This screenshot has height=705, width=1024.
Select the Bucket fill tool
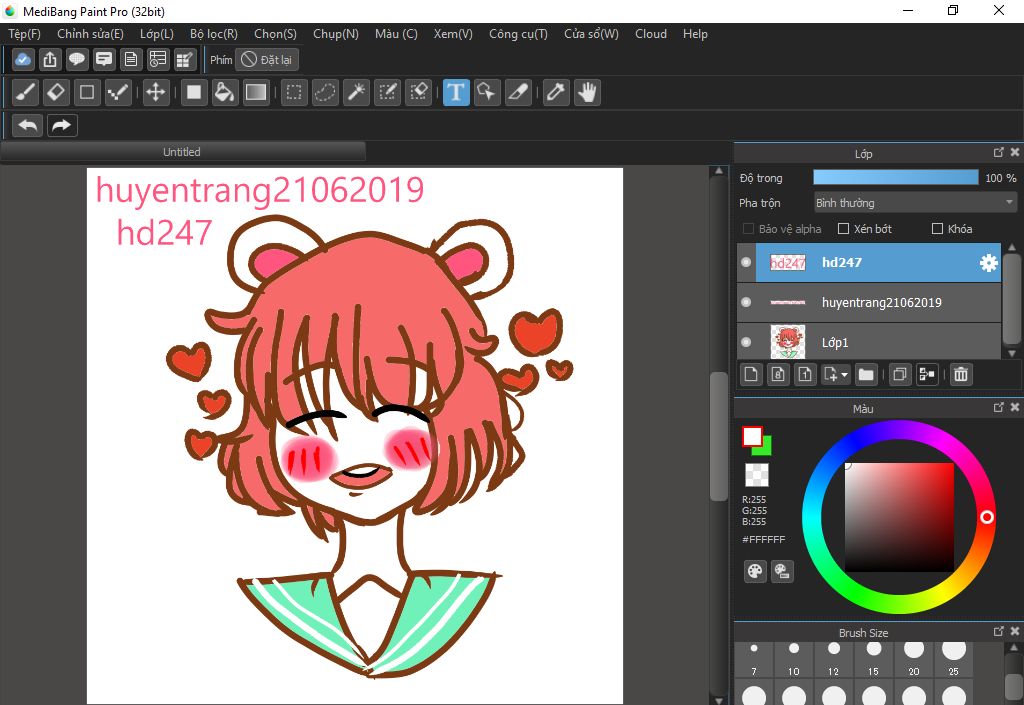[x=225, y=93]
